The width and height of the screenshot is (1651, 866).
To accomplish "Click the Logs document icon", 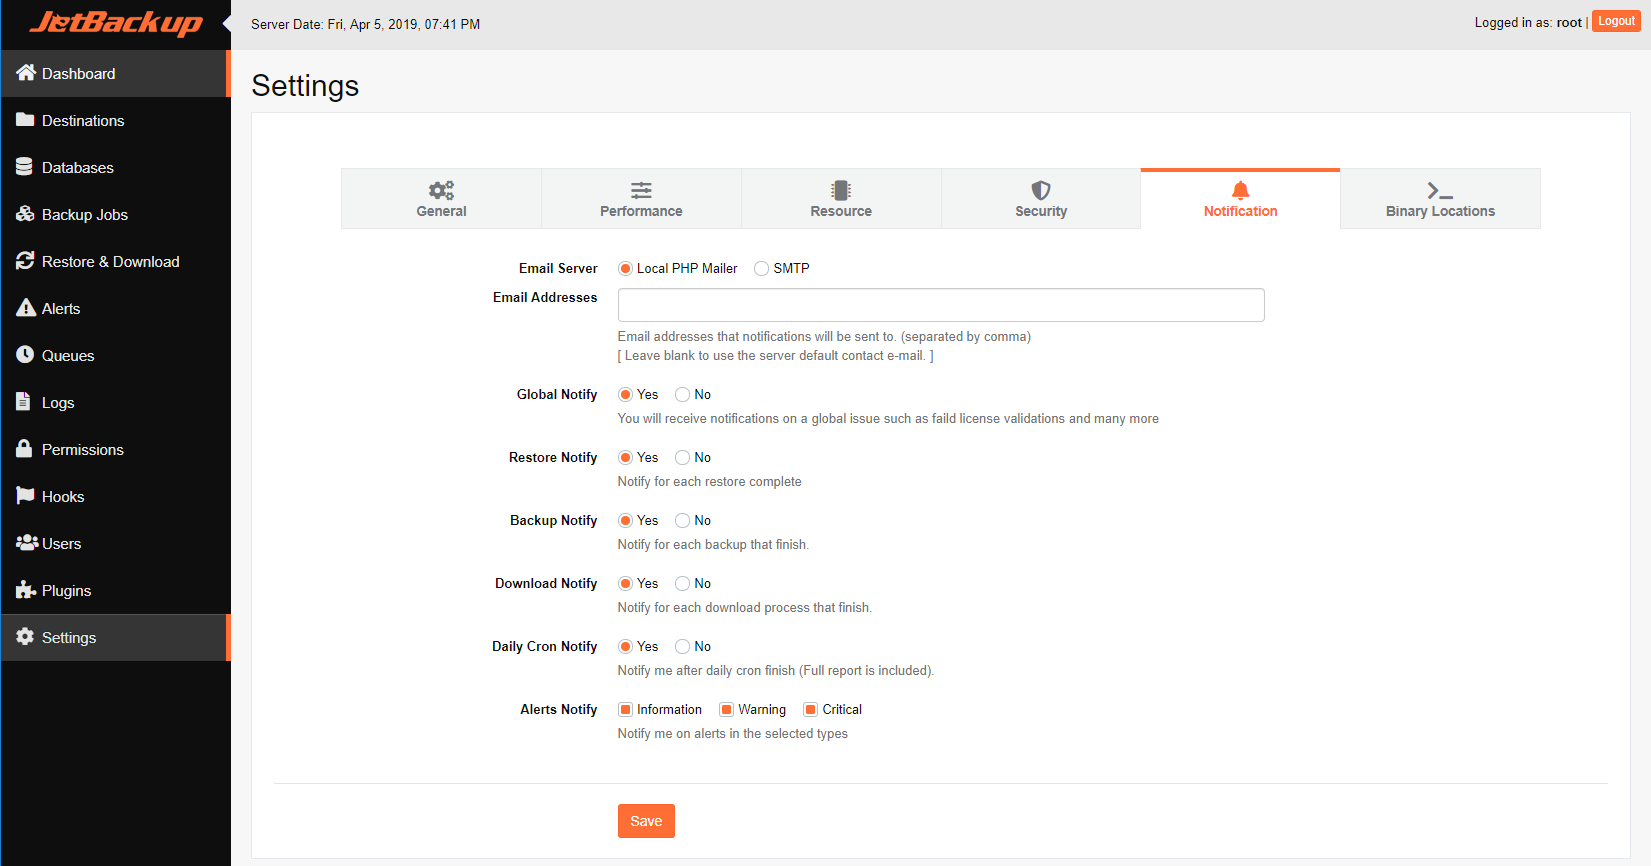I will [24, 402].
